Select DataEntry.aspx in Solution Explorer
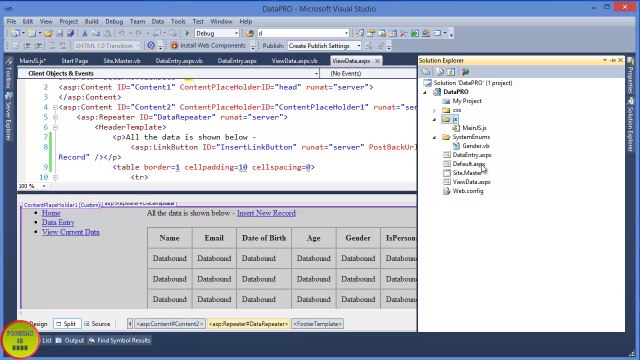This screenshot has width=640, height=360. pyautogui.click(x=472, y=155)
